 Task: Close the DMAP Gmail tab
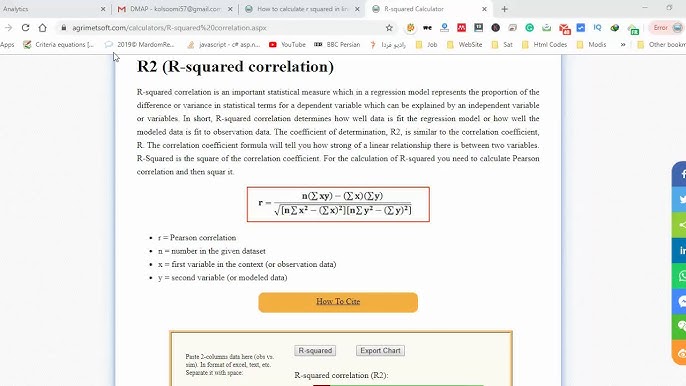pyautogui.click(x=230, y=9)
